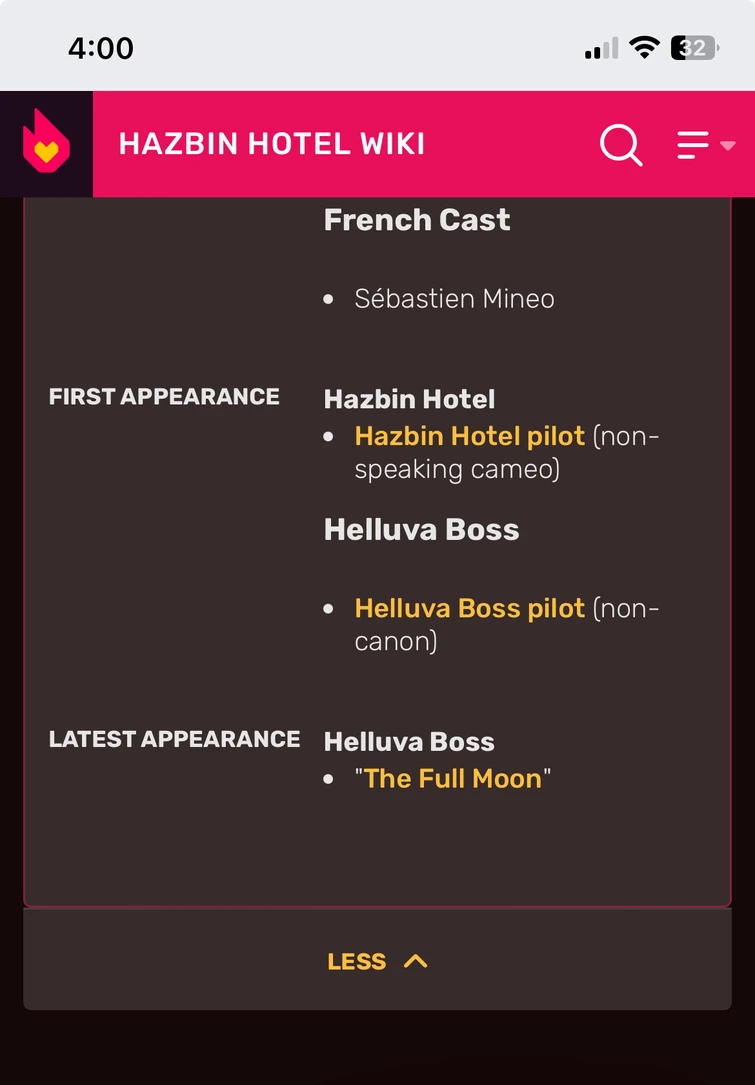Open the wiki search with the magnifying glass icon
Screen dimensions: 755x1085
coord(620,145)
